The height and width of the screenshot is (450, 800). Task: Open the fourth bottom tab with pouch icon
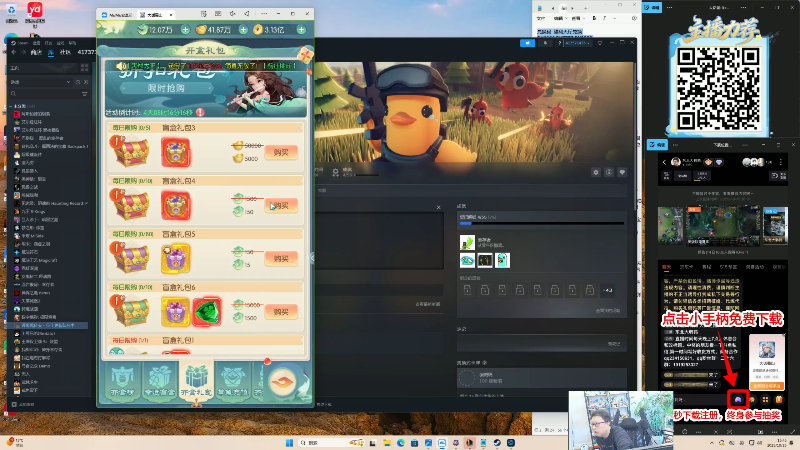click(233, 381)
